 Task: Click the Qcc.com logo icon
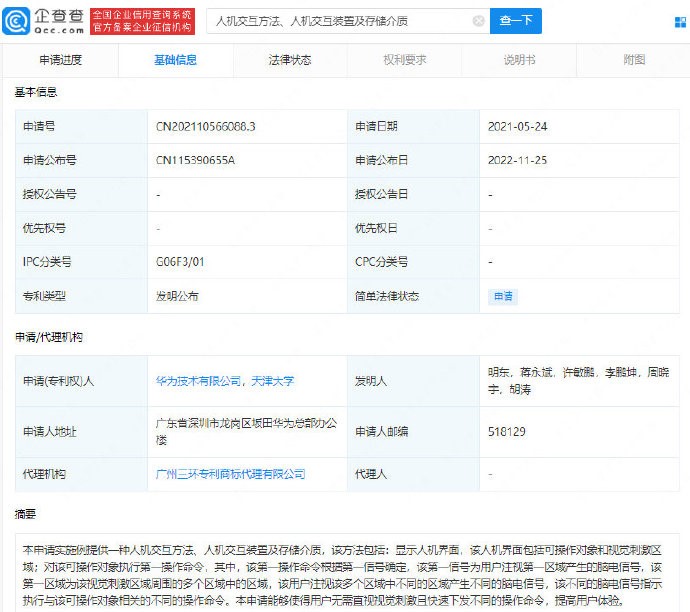click(x=16, y=21)
